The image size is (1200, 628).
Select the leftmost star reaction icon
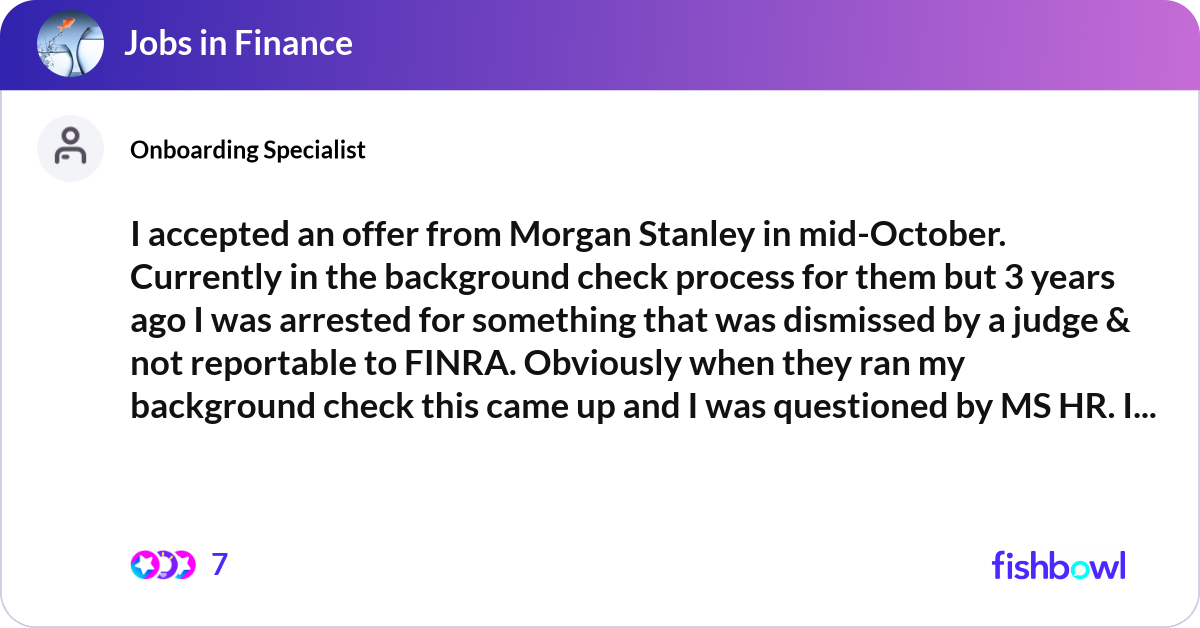point(145,565)
